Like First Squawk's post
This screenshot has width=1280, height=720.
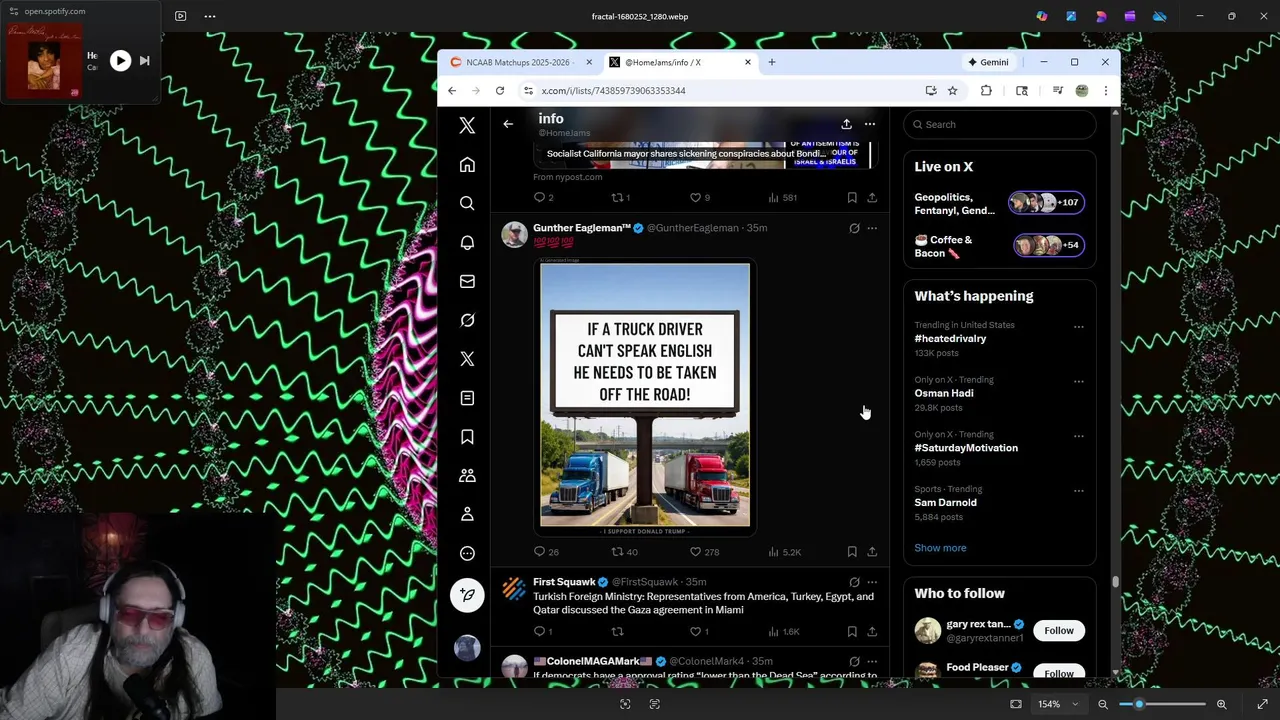pyautogui.click(x=699, y=632)
